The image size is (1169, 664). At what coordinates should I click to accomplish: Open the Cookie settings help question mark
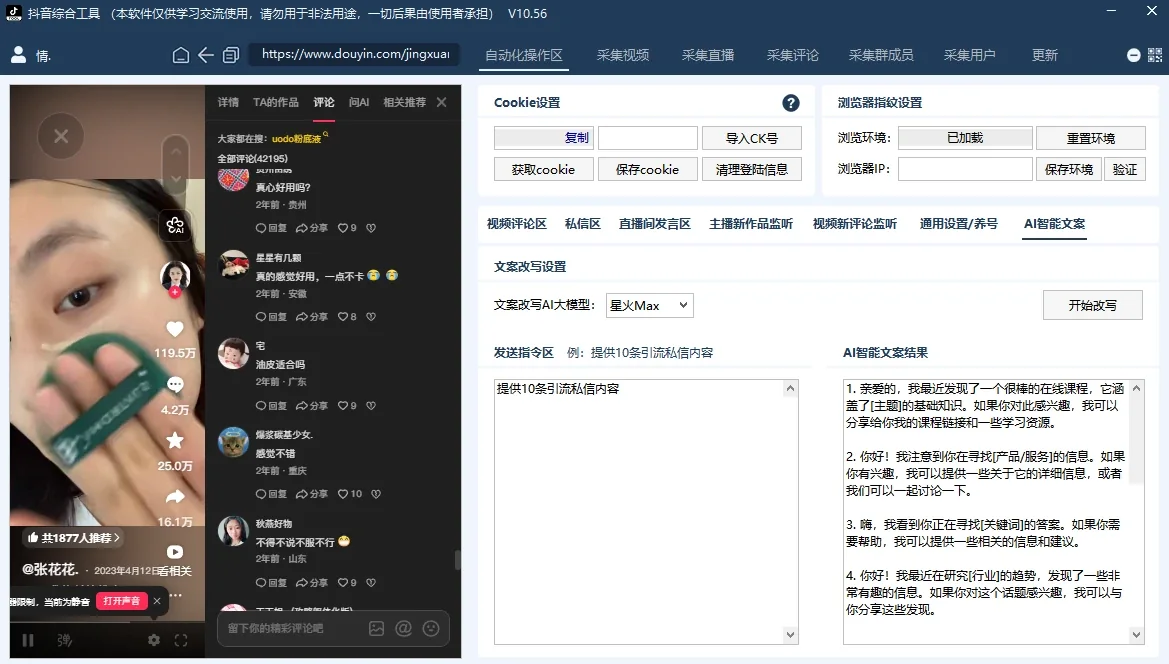pos(791,103)
